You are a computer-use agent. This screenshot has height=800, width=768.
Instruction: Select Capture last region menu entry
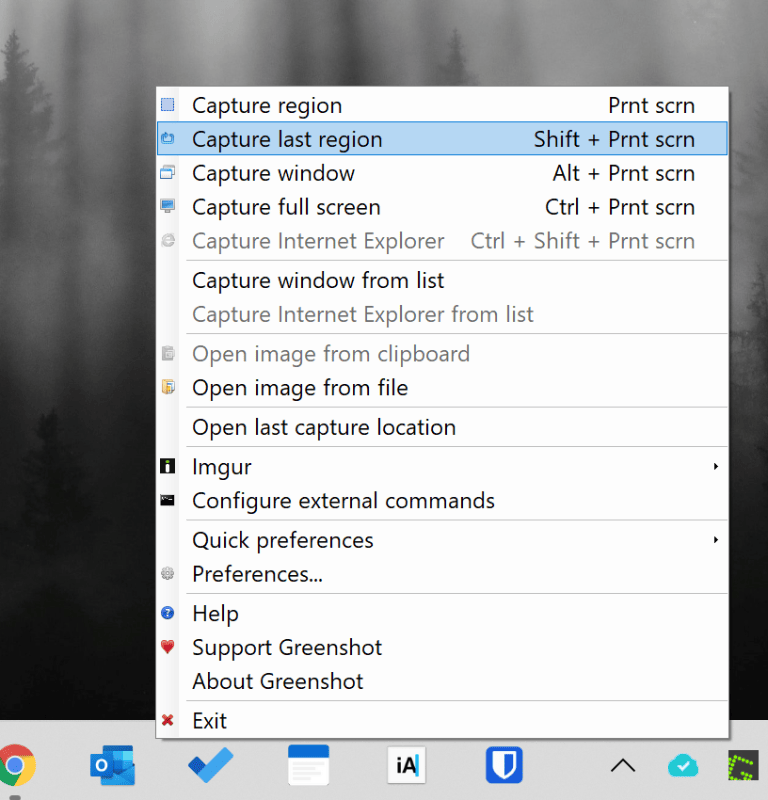[442, 138]
